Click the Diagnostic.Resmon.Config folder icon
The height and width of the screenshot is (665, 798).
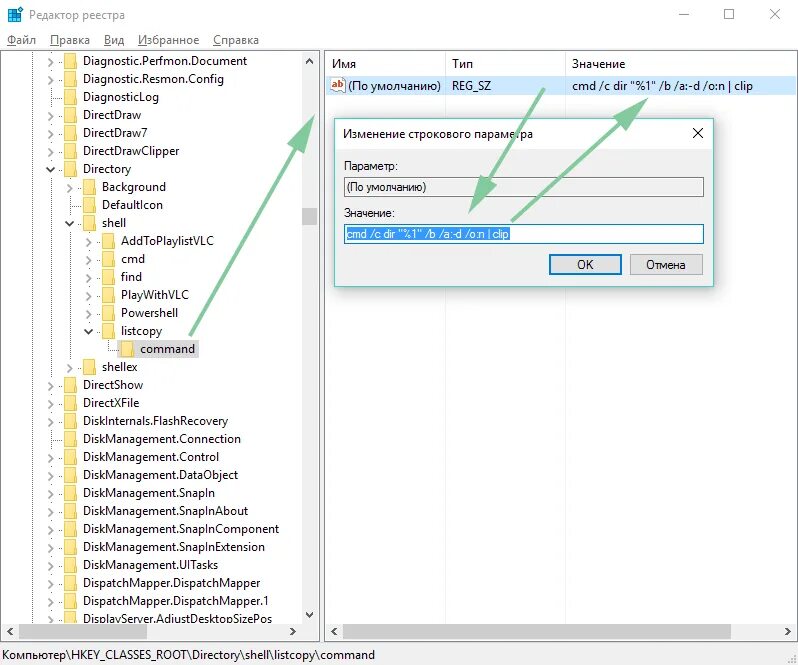(71, 79)
